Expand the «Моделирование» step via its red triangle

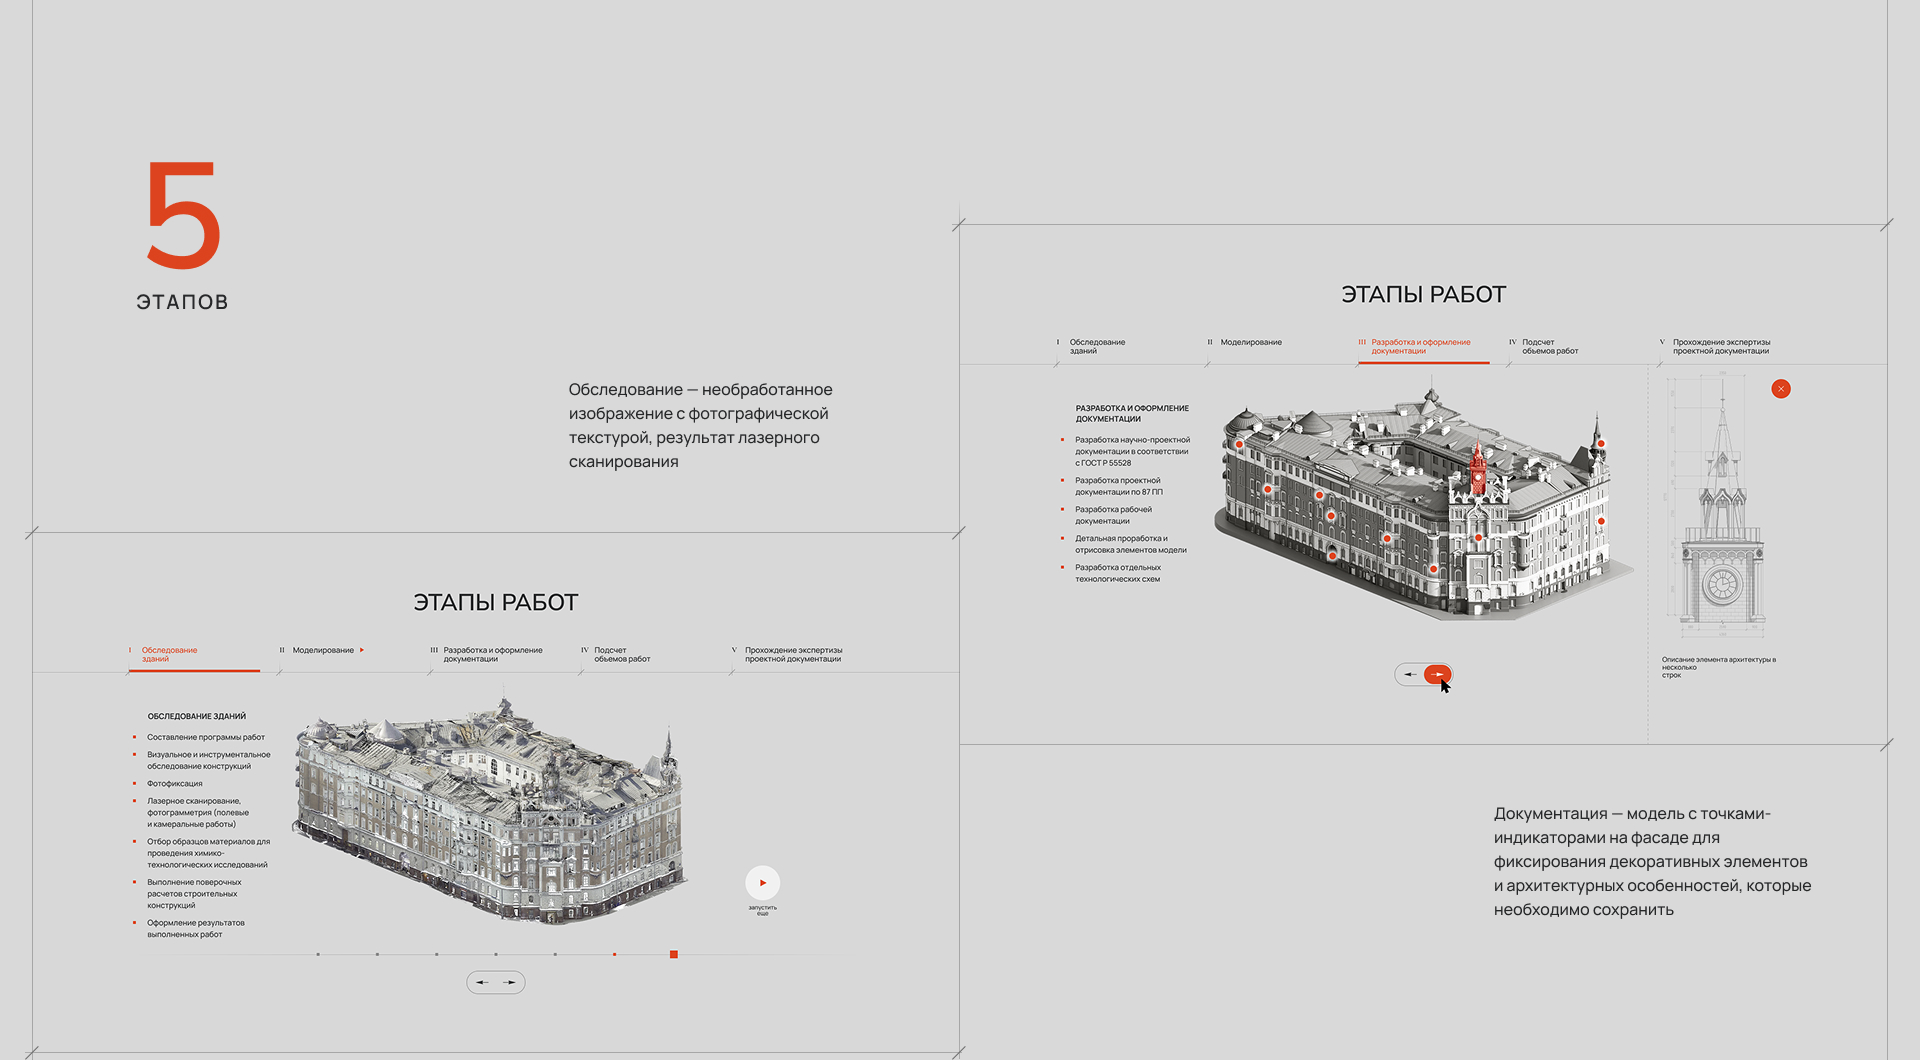(x=363, y=649)
